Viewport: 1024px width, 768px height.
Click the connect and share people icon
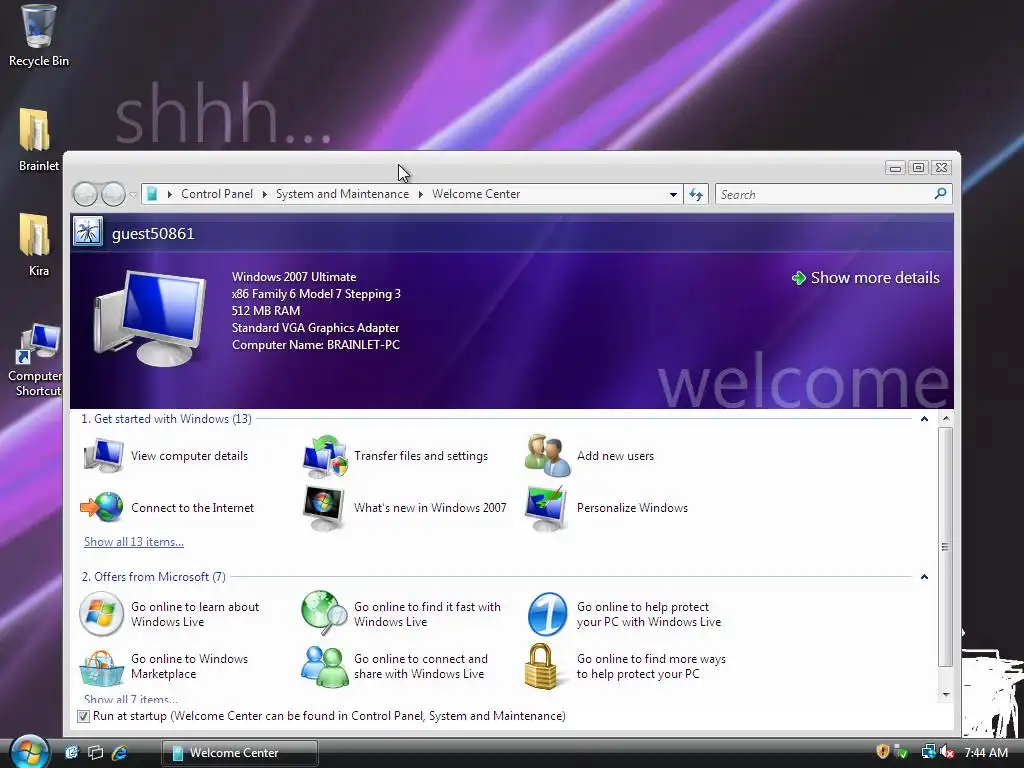pos(325,666)
